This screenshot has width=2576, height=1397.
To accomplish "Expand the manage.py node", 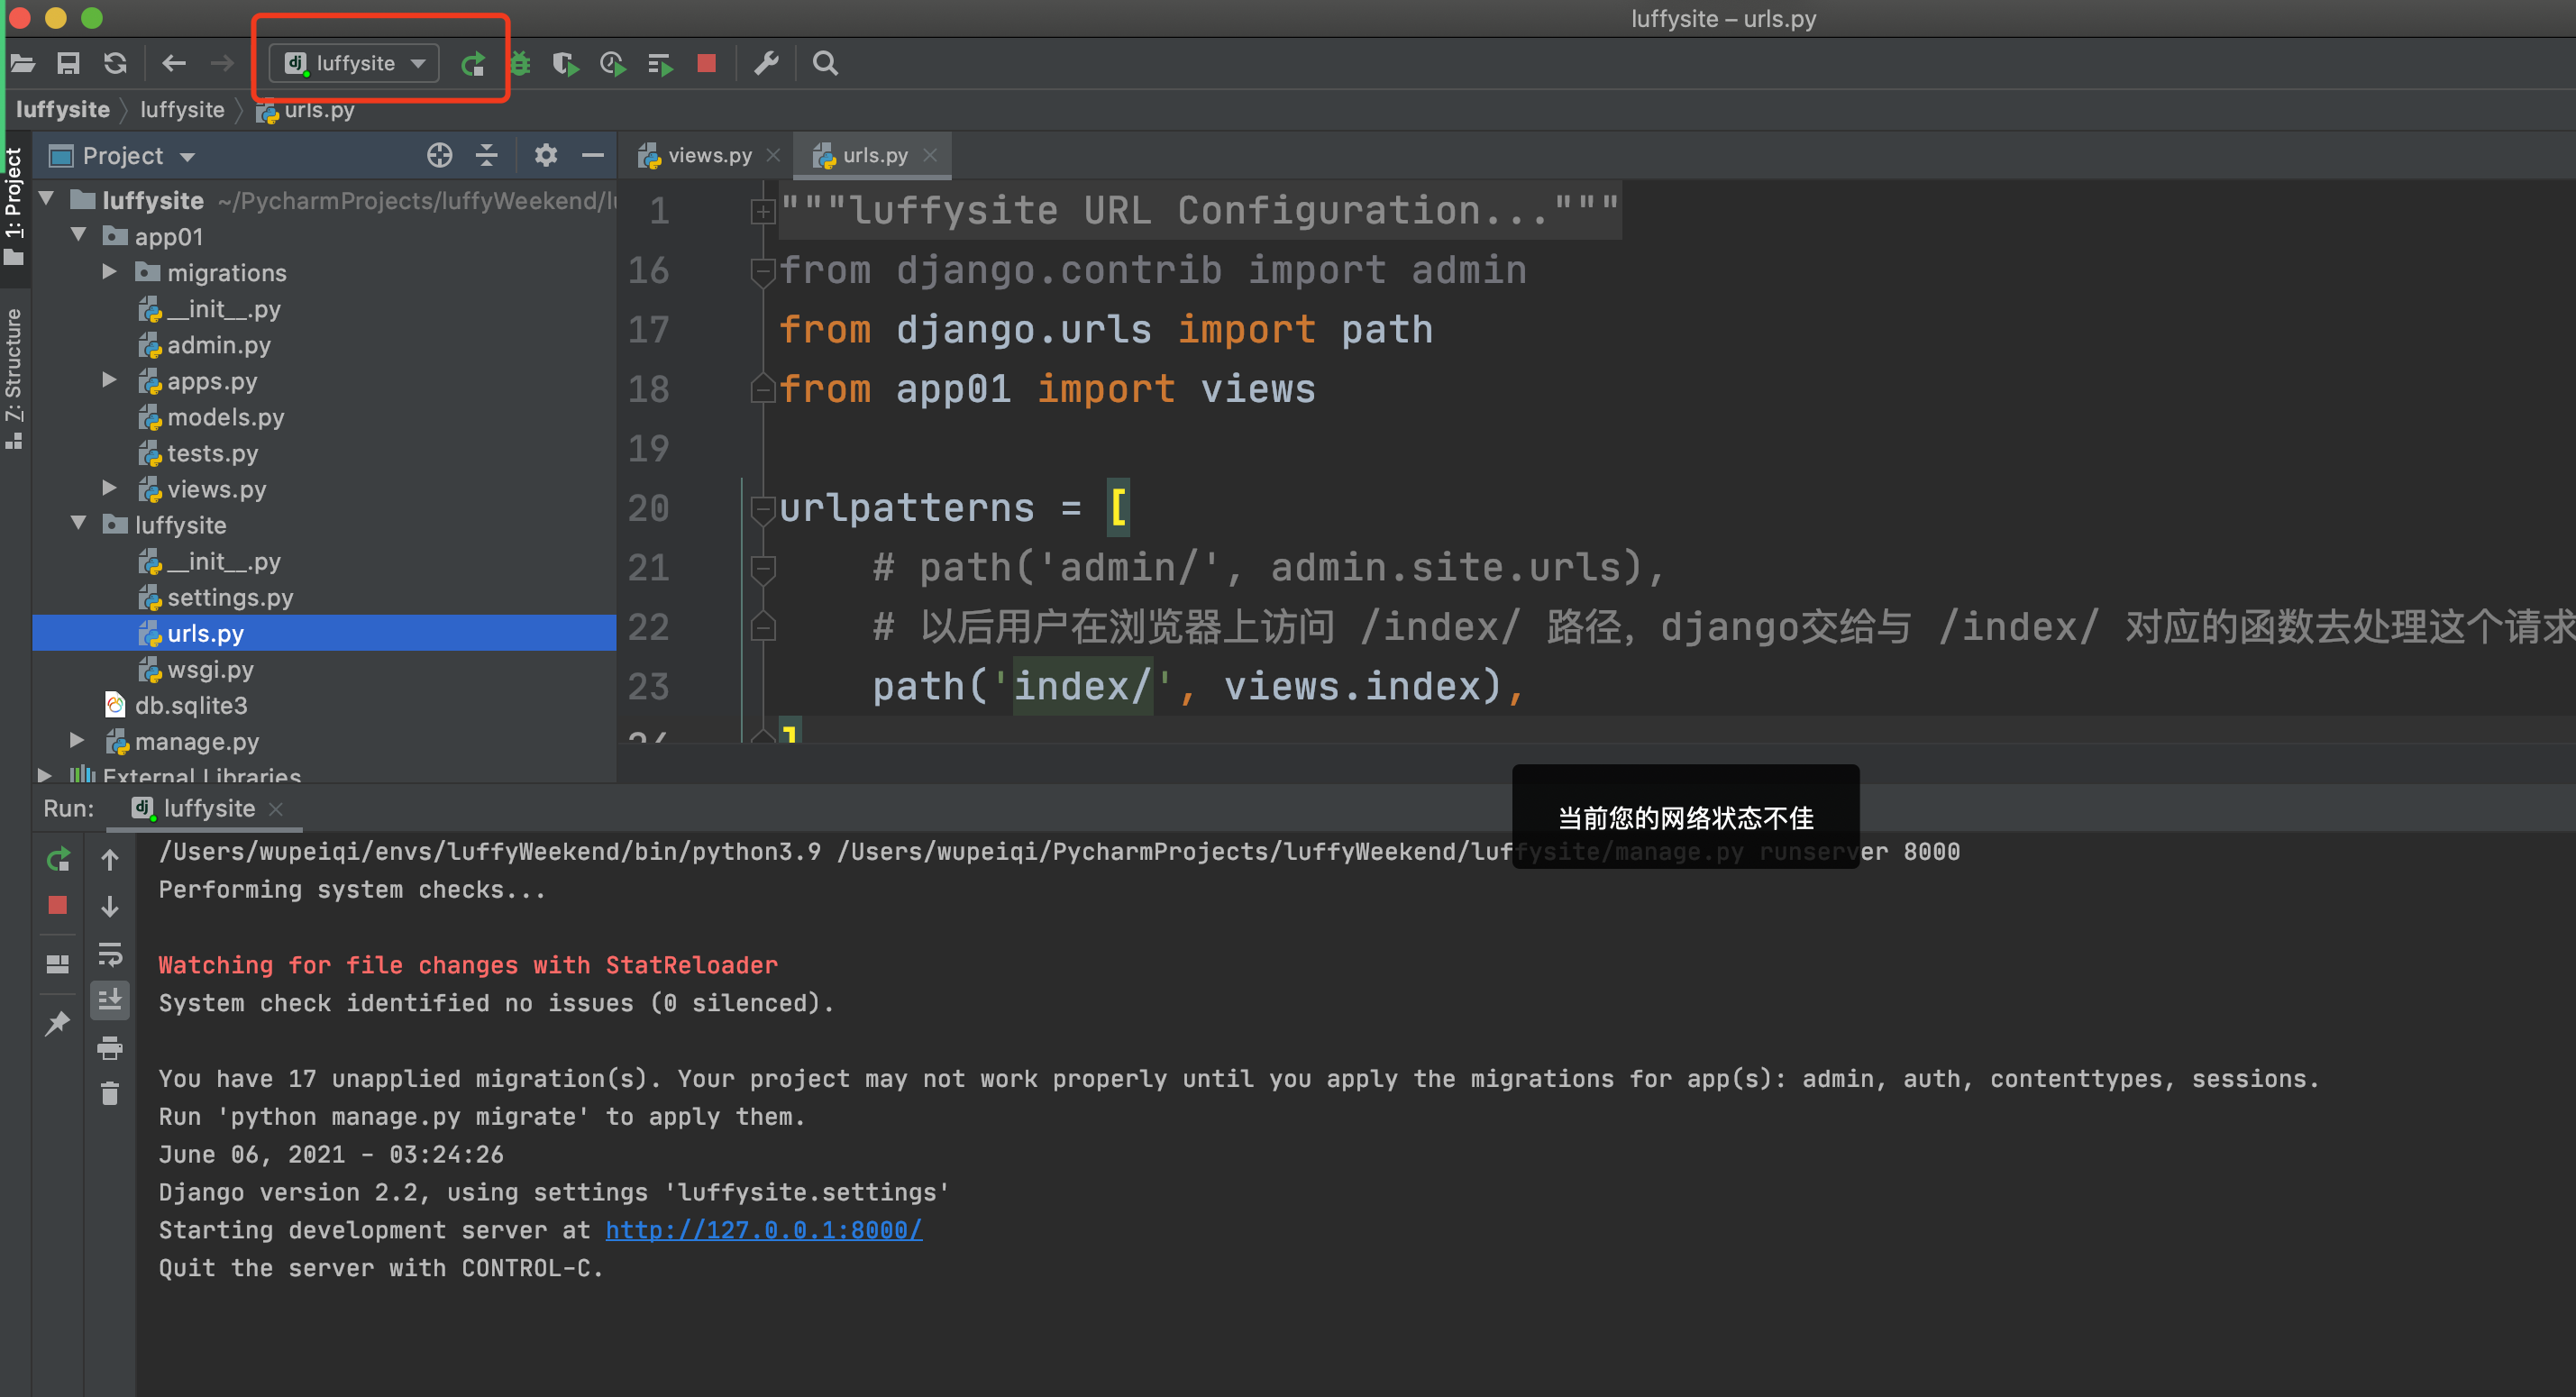I will (77, 740).
